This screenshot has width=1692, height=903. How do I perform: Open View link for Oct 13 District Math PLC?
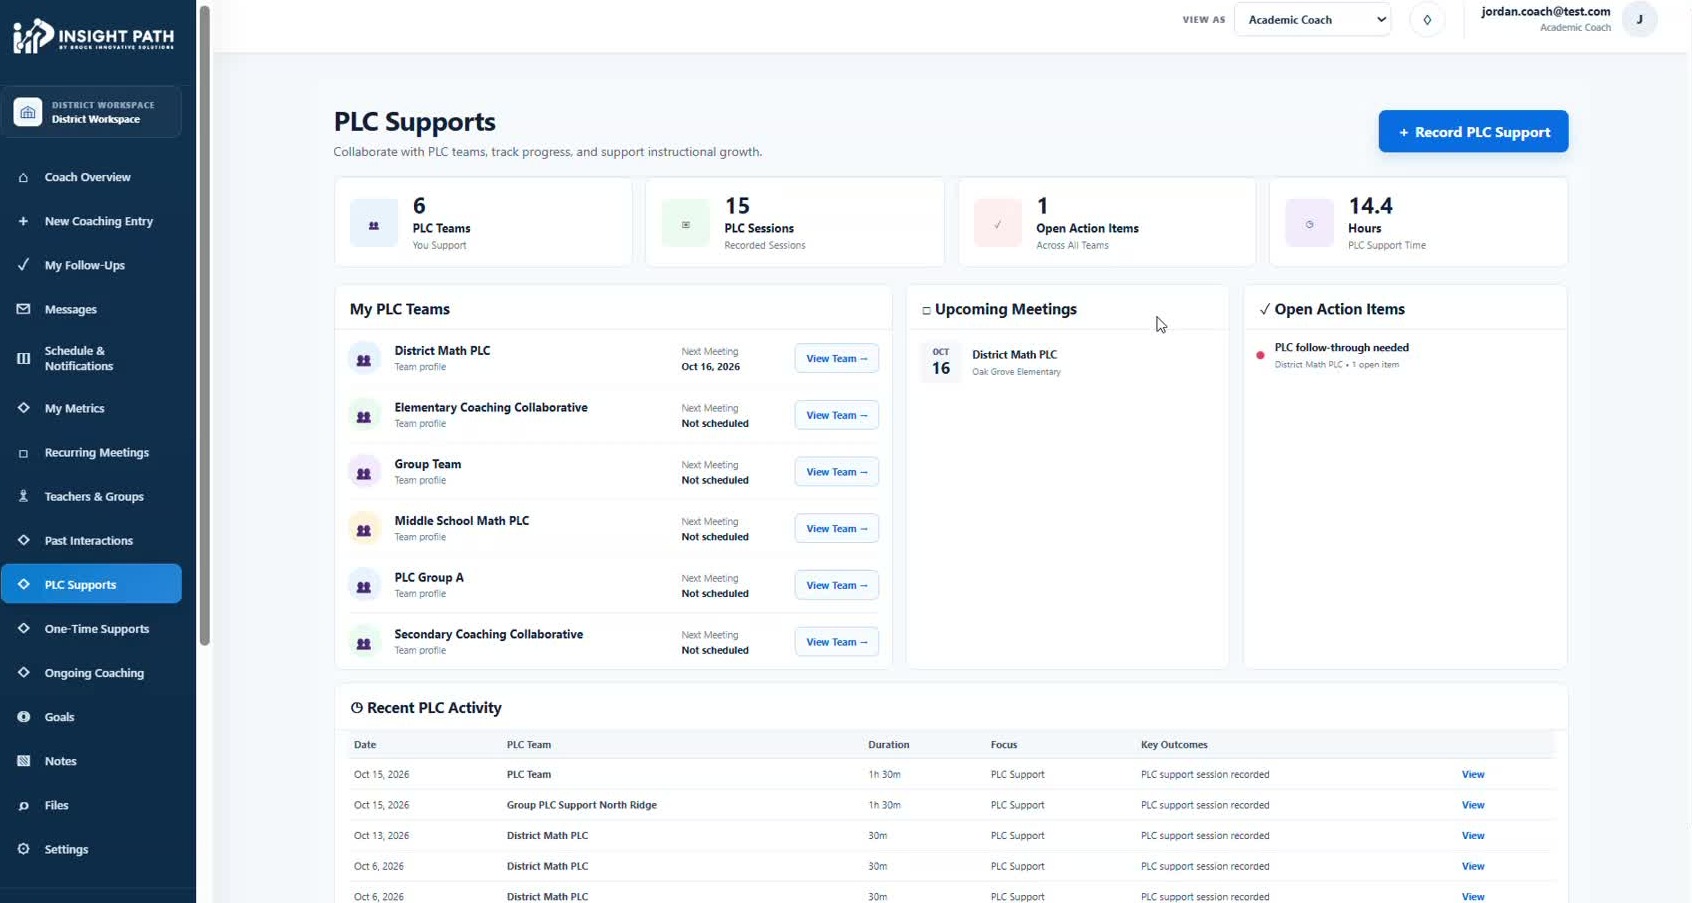[1473, 836]
